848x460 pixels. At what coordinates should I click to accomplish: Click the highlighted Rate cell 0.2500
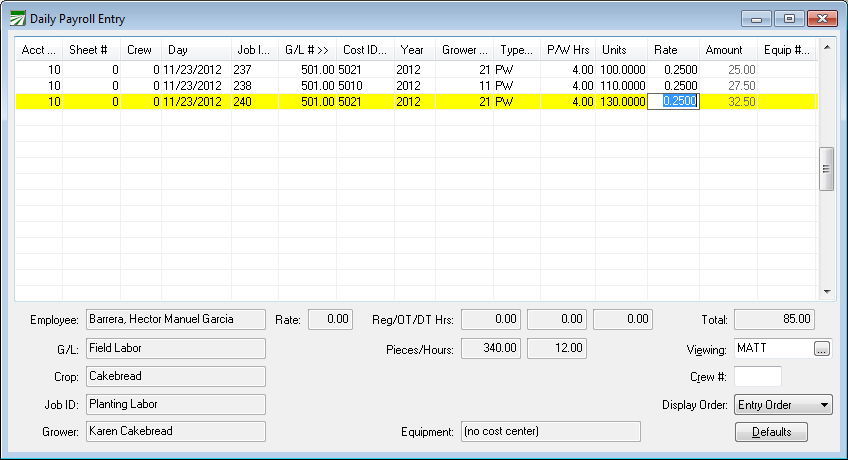673,101
